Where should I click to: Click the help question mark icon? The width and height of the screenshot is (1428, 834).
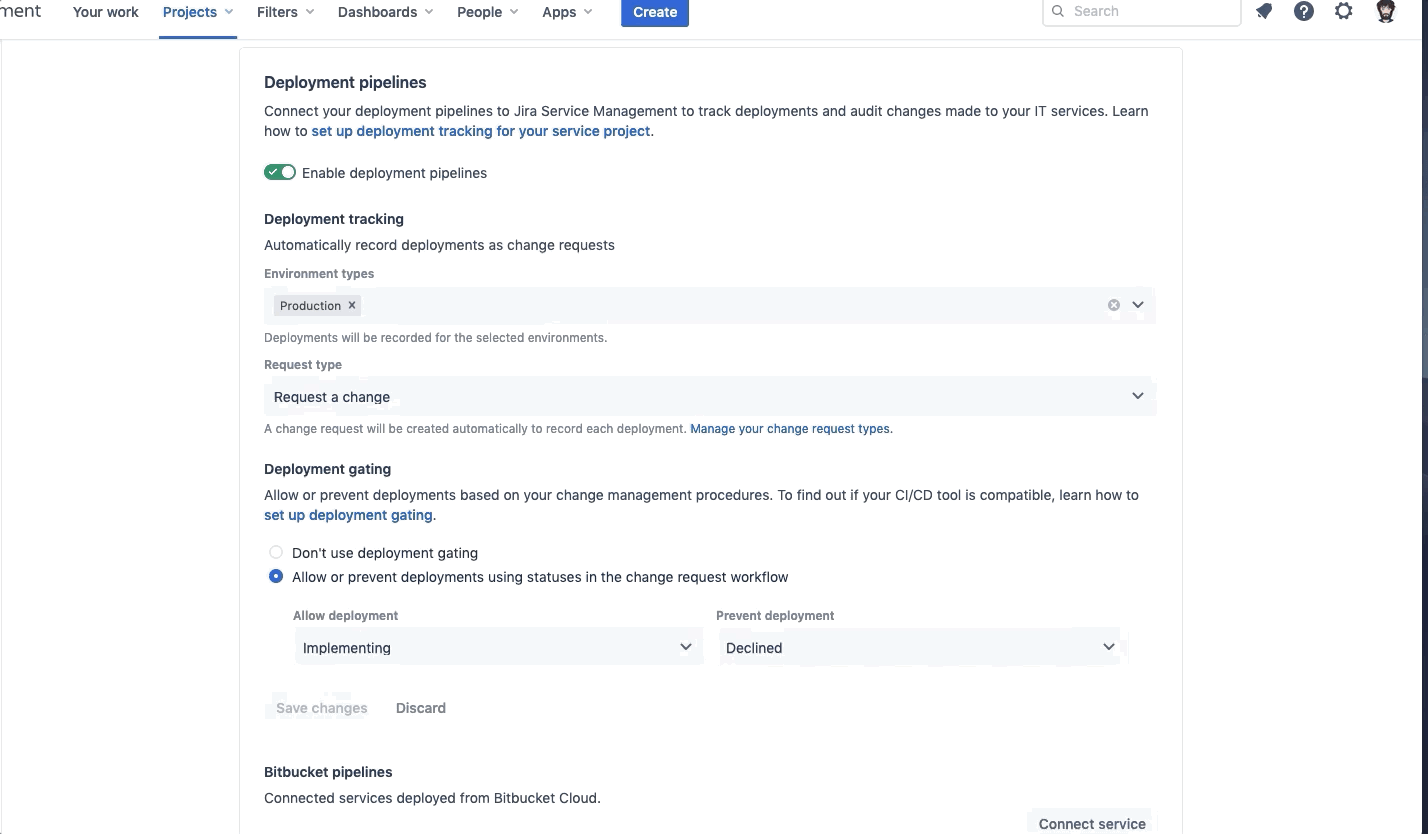[1303, 12]
